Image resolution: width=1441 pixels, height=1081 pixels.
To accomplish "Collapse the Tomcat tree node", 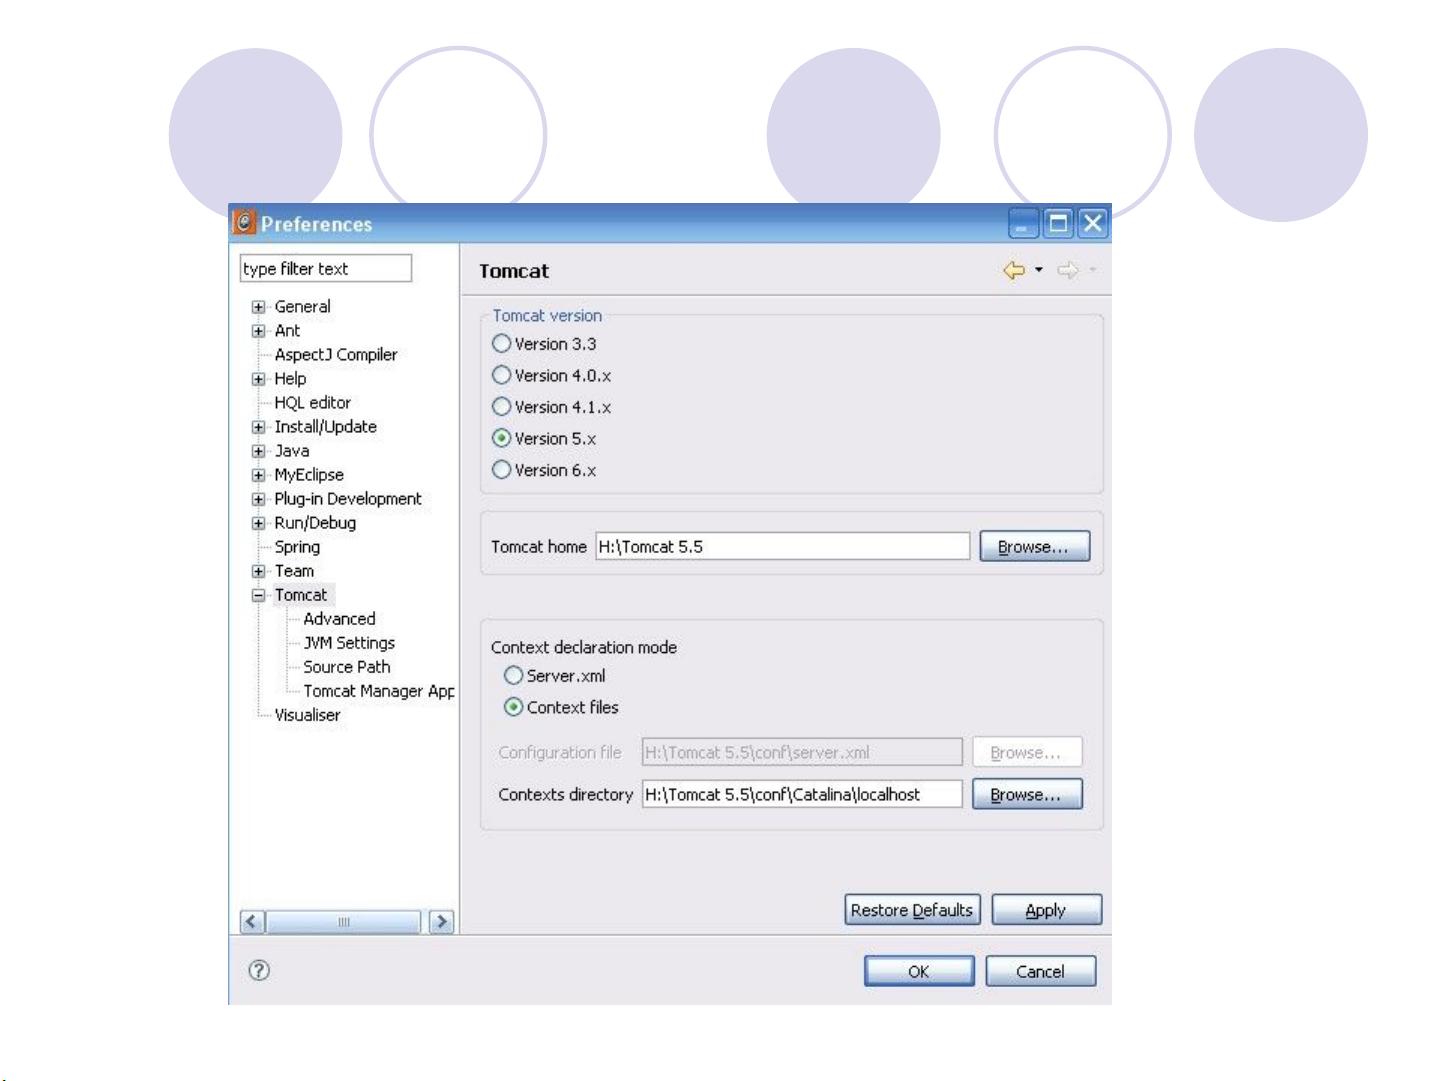I will [x=258, y=595].
